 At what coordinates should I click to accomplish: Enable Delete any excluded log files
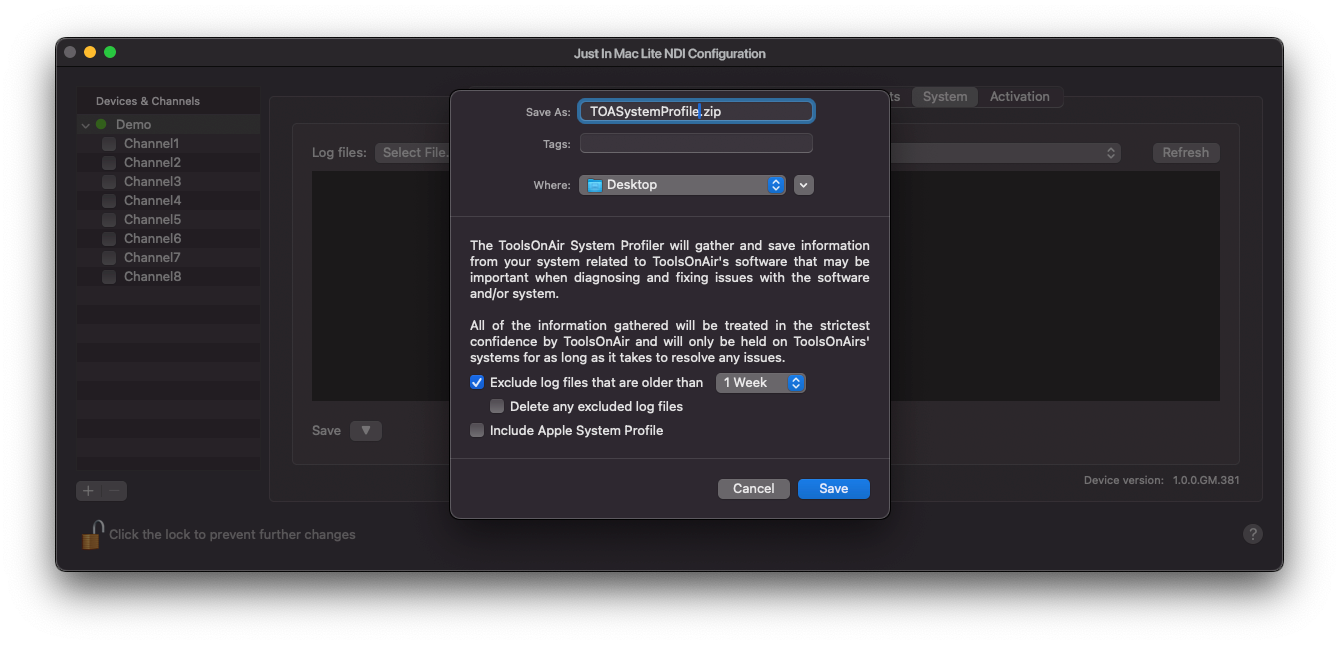(x=497, y=407)
